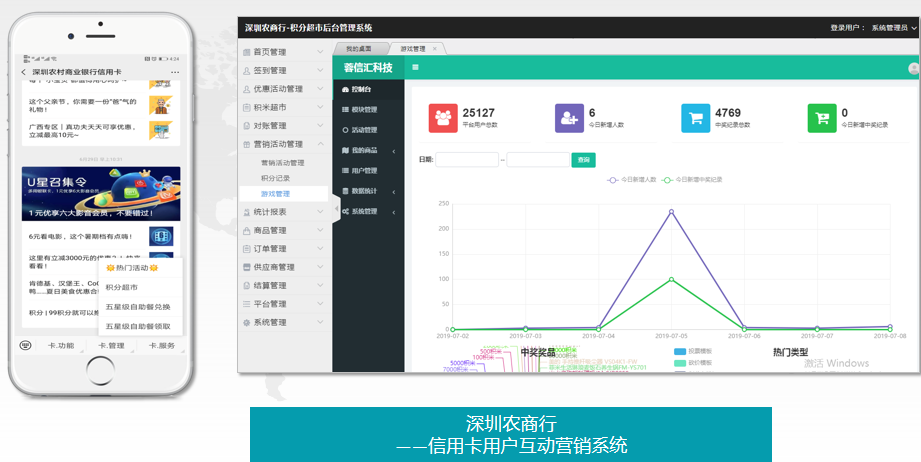921x462 pixels.
Task: Expand 订单管理 menu section
Action: click(284, 248)
